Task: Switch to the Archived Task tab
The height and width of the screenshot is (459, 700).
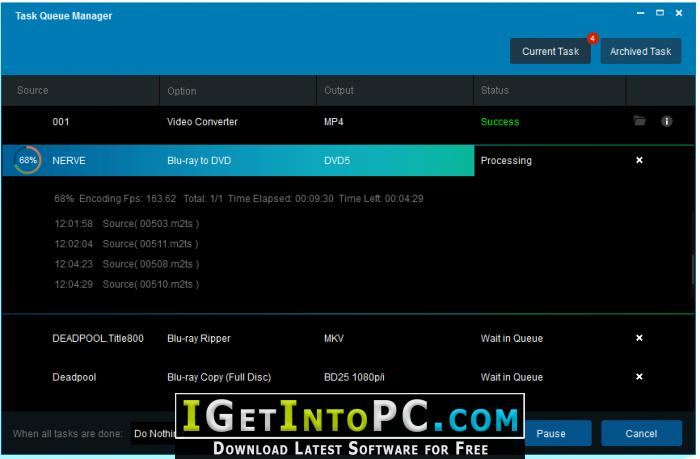Action: 641,51
